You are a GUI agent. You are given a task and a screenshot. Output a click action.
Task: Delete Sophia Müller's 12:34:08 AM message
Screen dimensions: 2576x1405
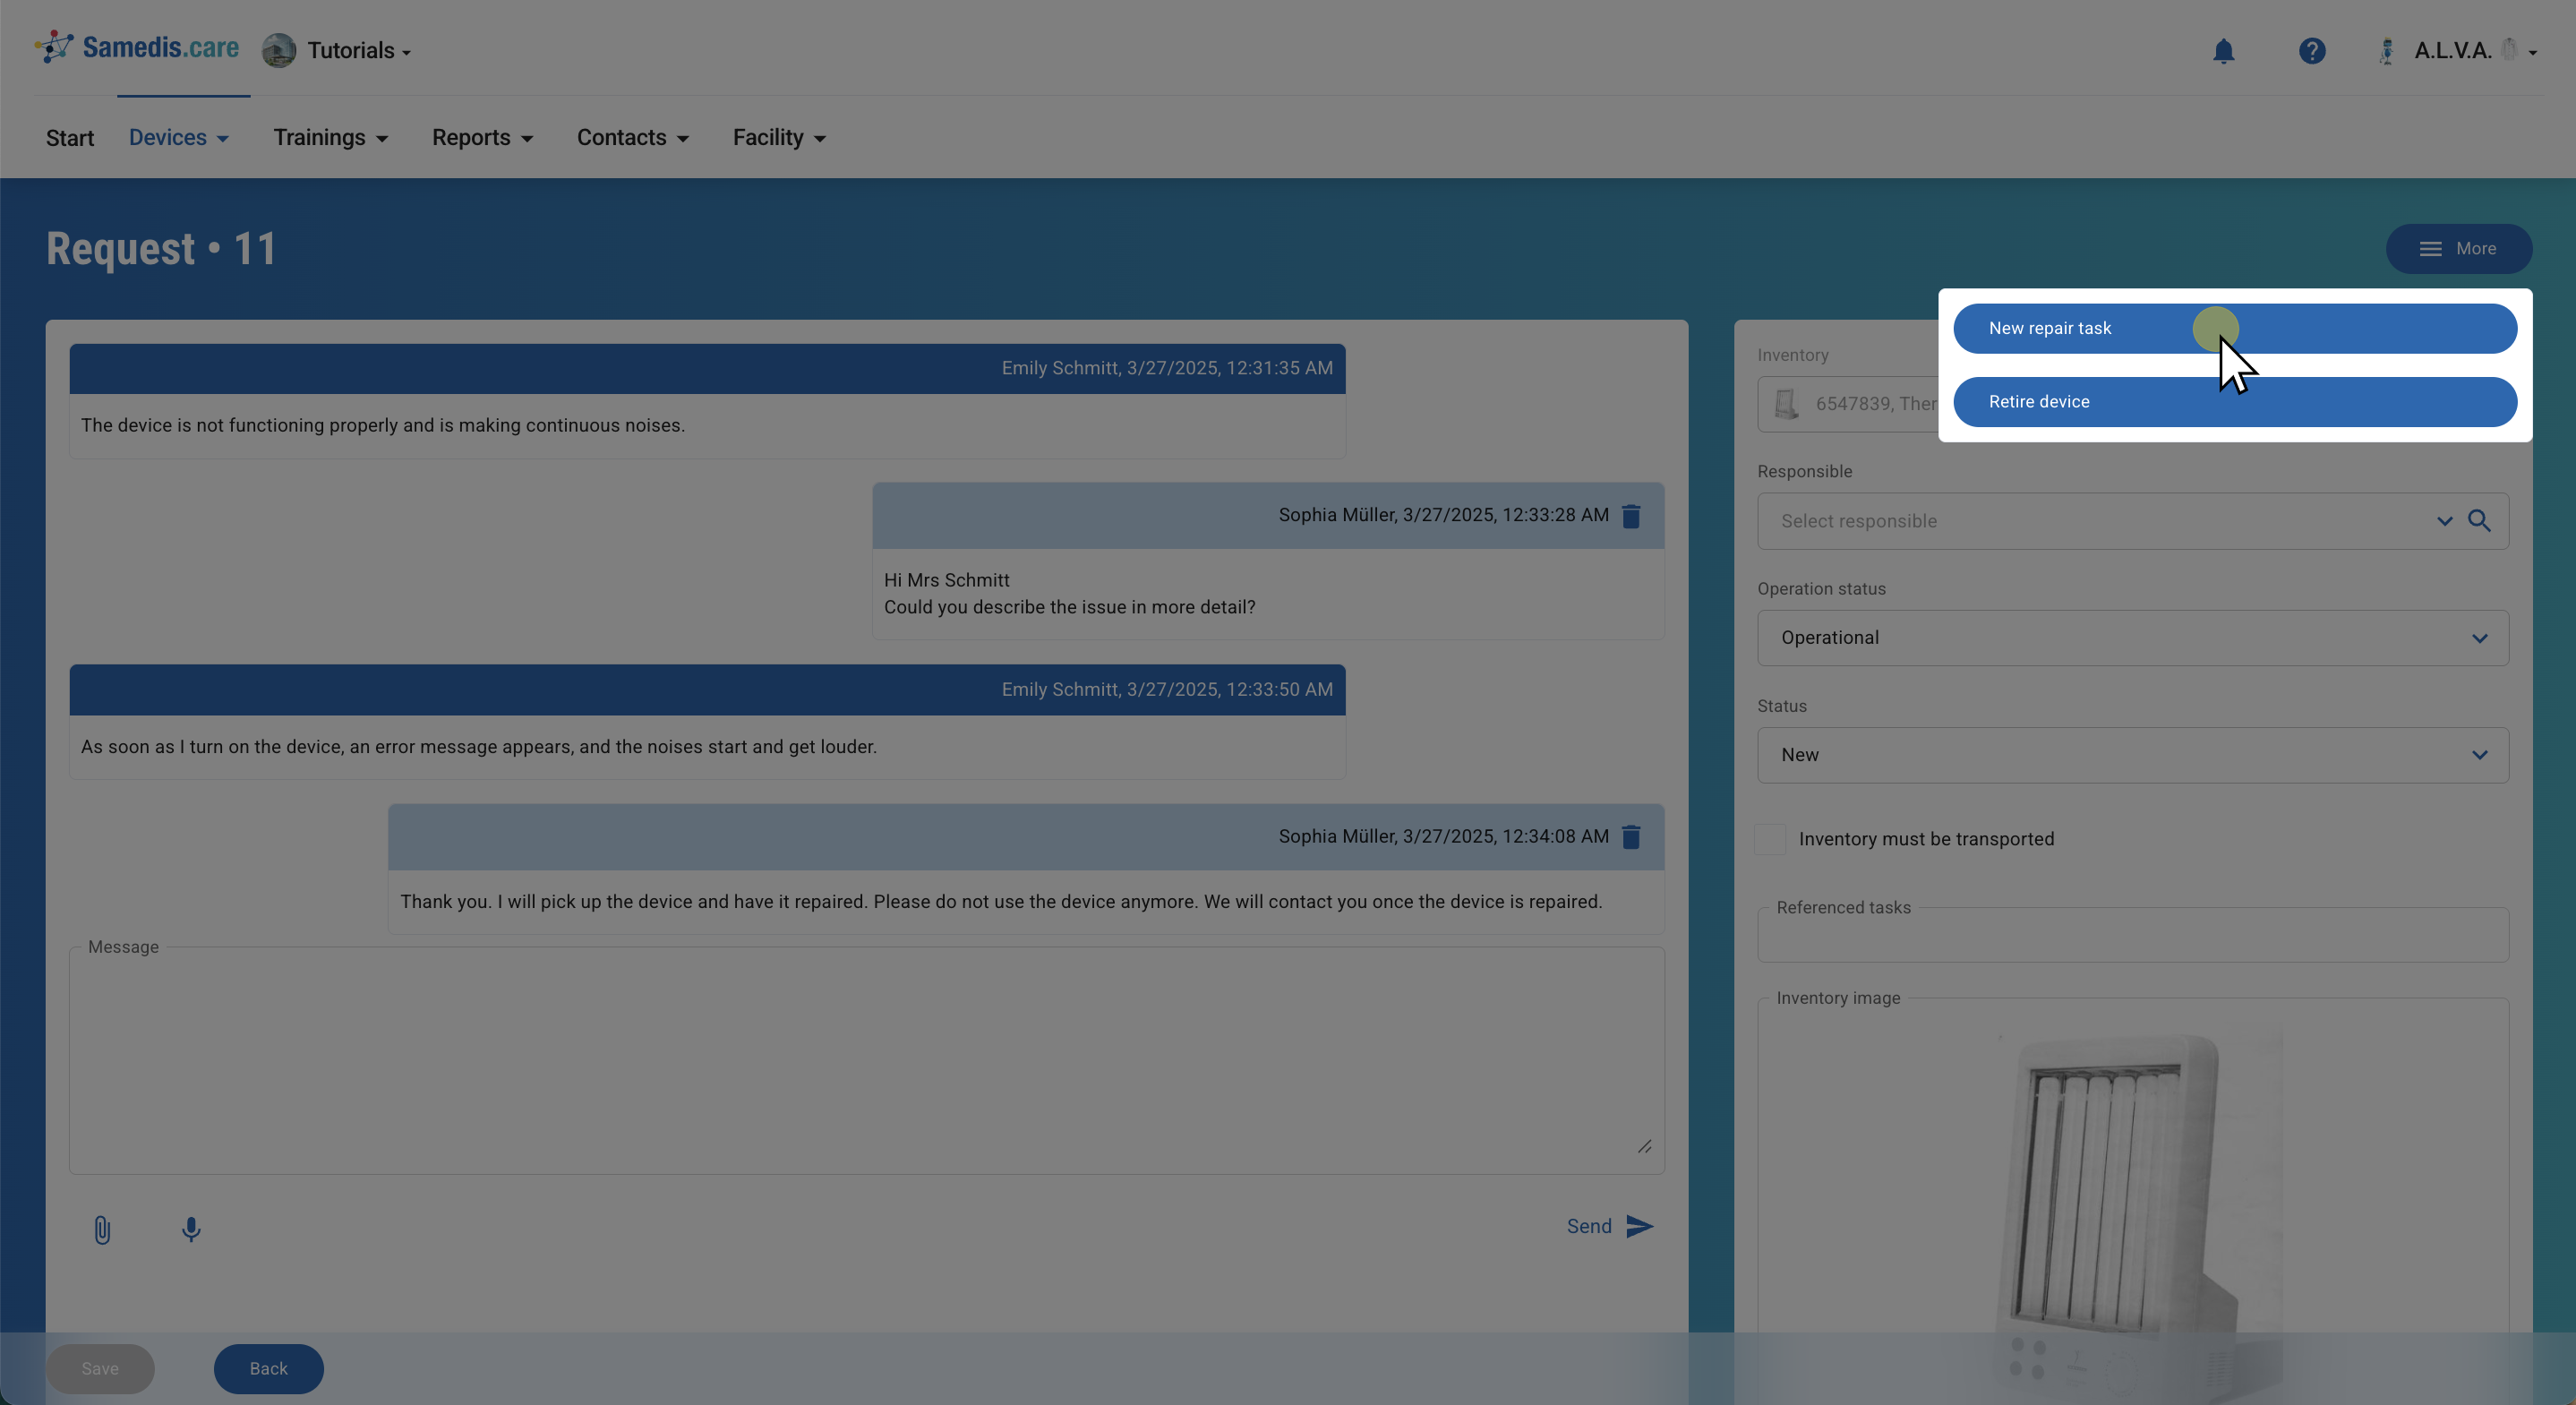(1631, 837)
